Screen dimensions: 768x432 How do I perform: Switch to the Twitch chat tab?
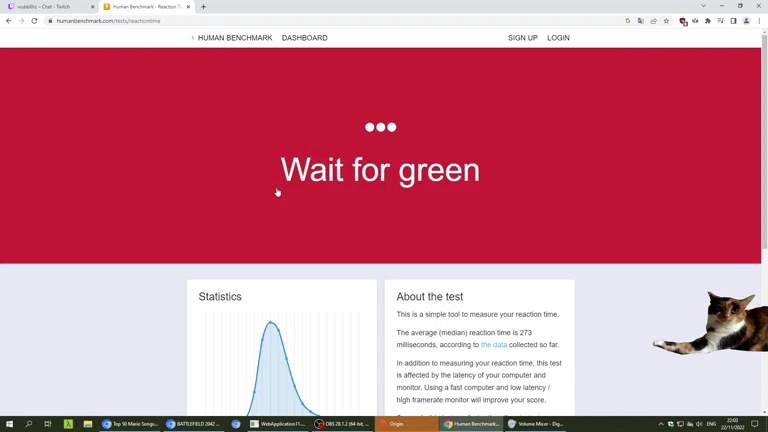pos(47,7)
